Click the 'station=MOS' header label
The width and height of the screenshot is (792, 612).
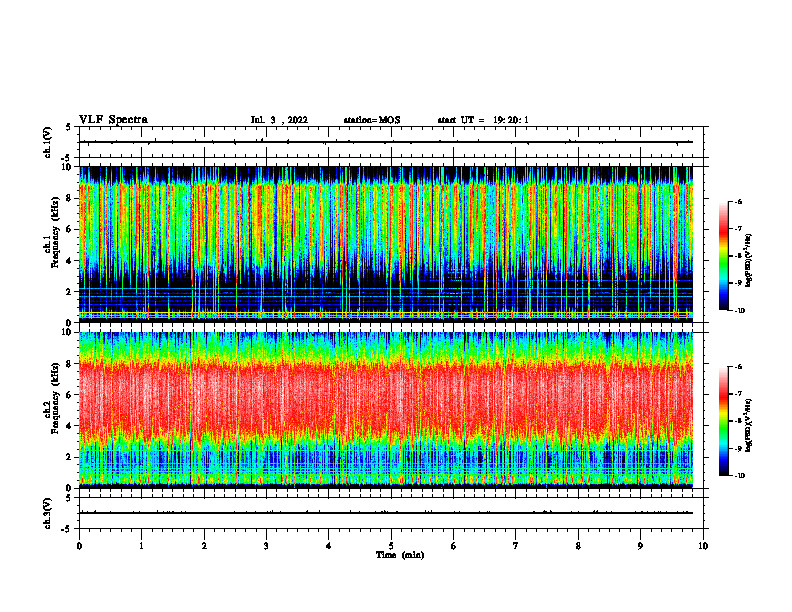372,120
